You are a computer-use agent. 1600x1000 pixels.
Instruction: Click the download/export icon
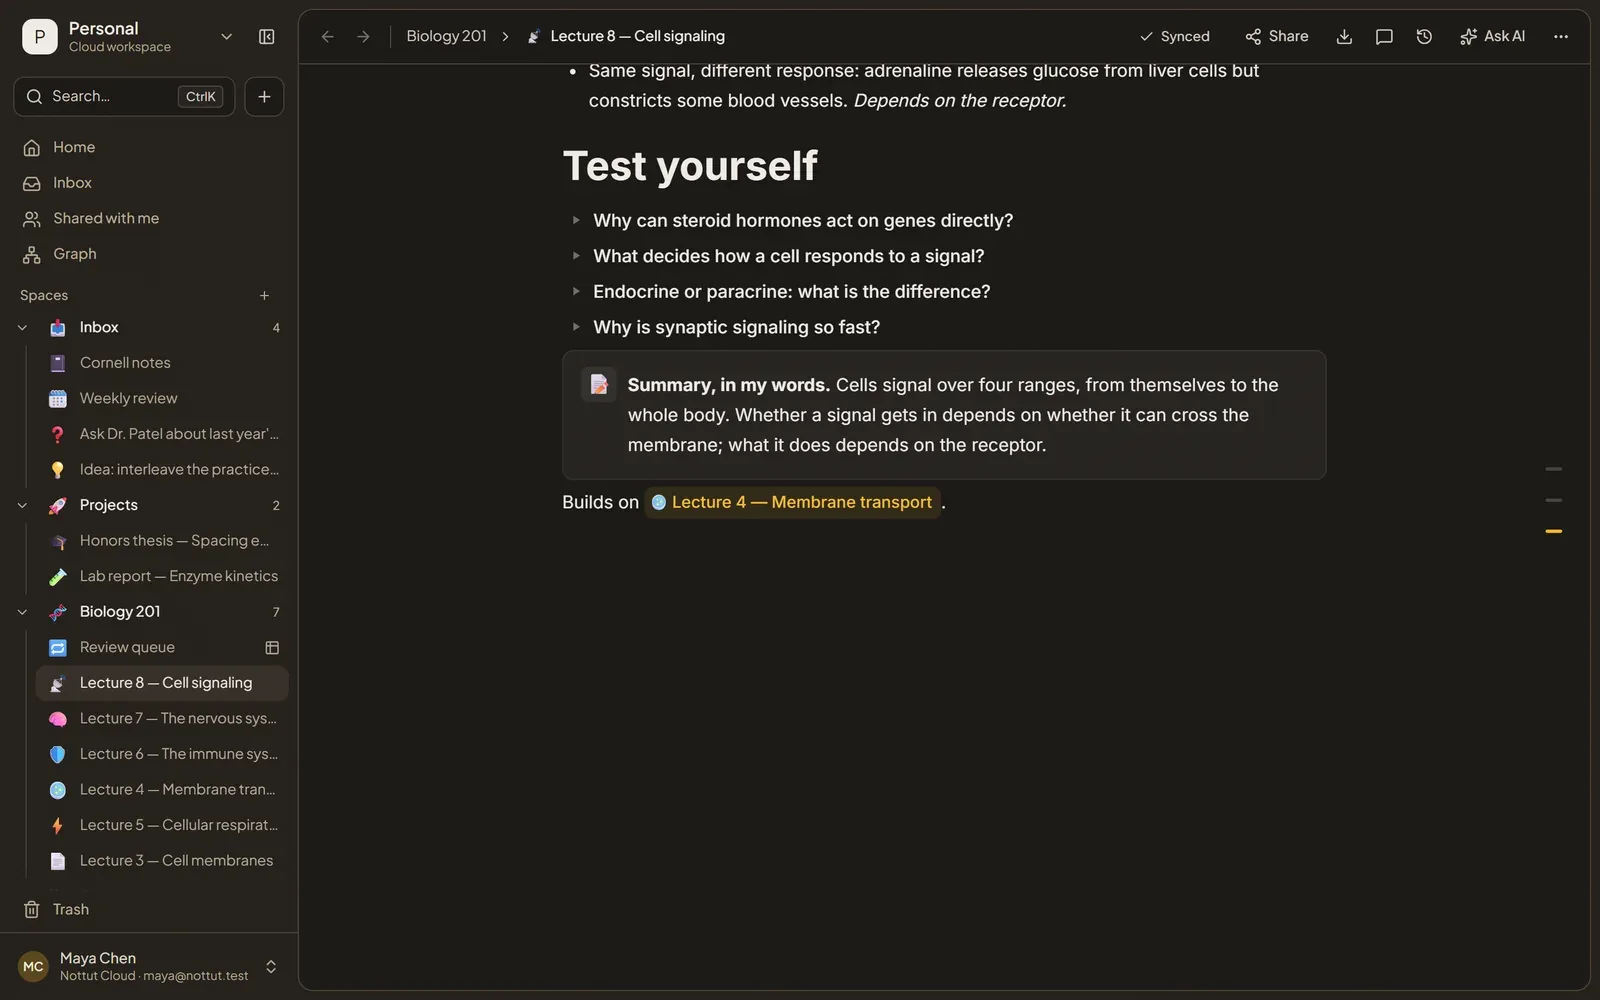point(1344,37)
